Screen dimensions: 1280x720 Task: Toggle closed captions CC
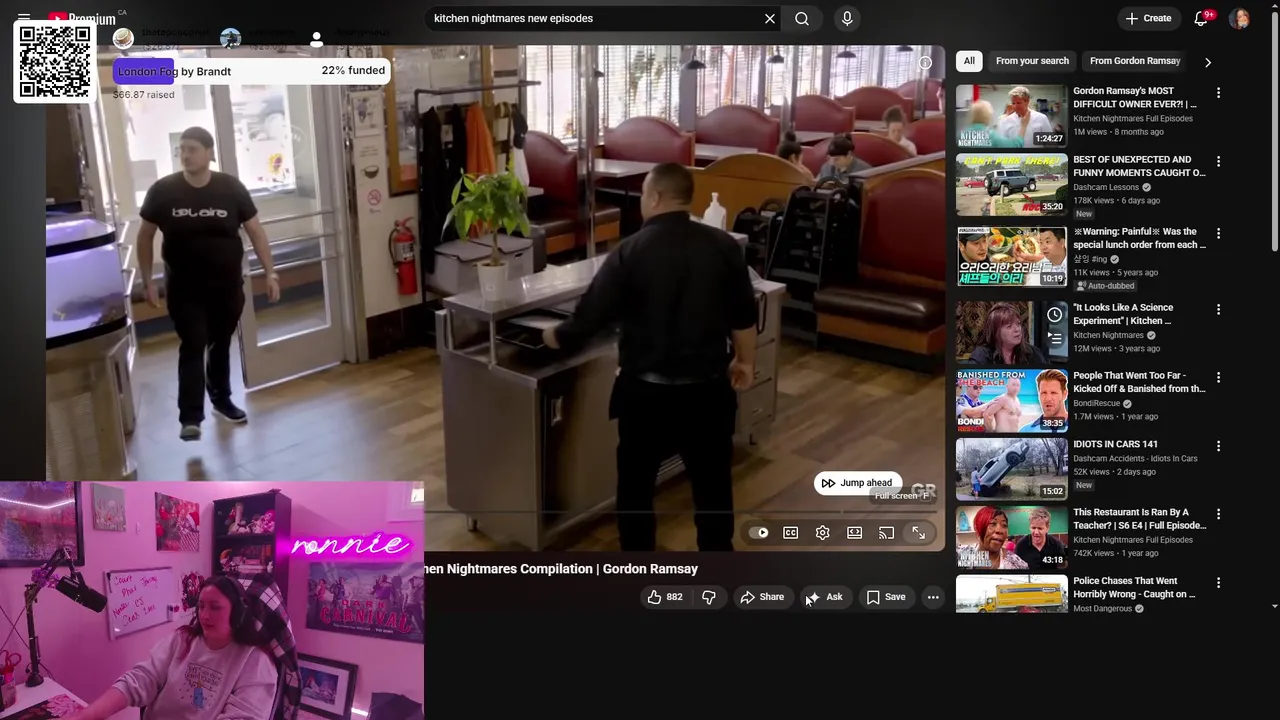790,533
